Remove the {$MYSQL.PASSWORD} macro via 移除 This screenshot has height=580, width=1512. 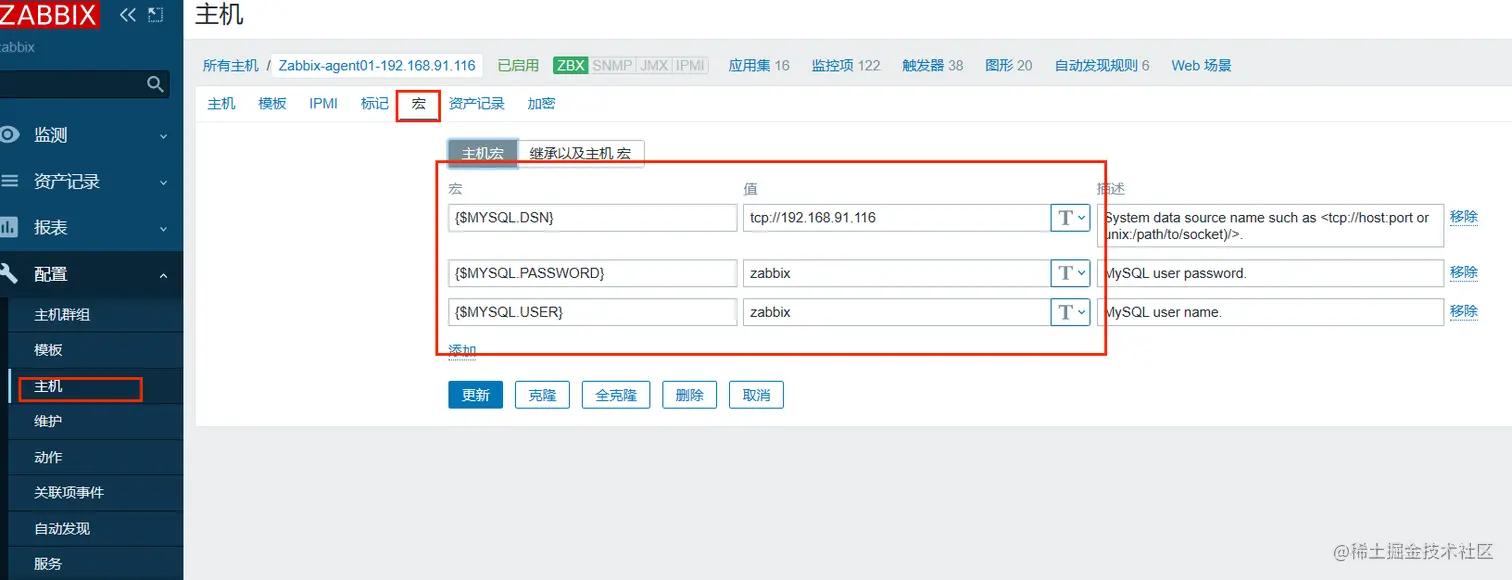[x=1464, y=272]
